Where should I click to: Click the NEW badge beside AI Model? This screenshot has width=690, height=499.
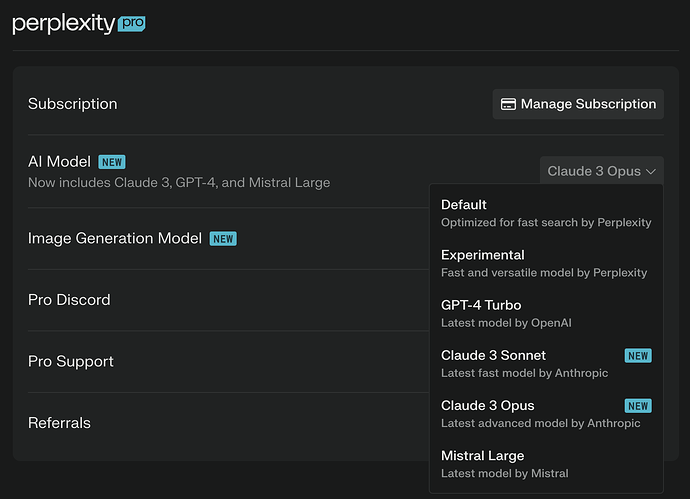coord(112,162)
